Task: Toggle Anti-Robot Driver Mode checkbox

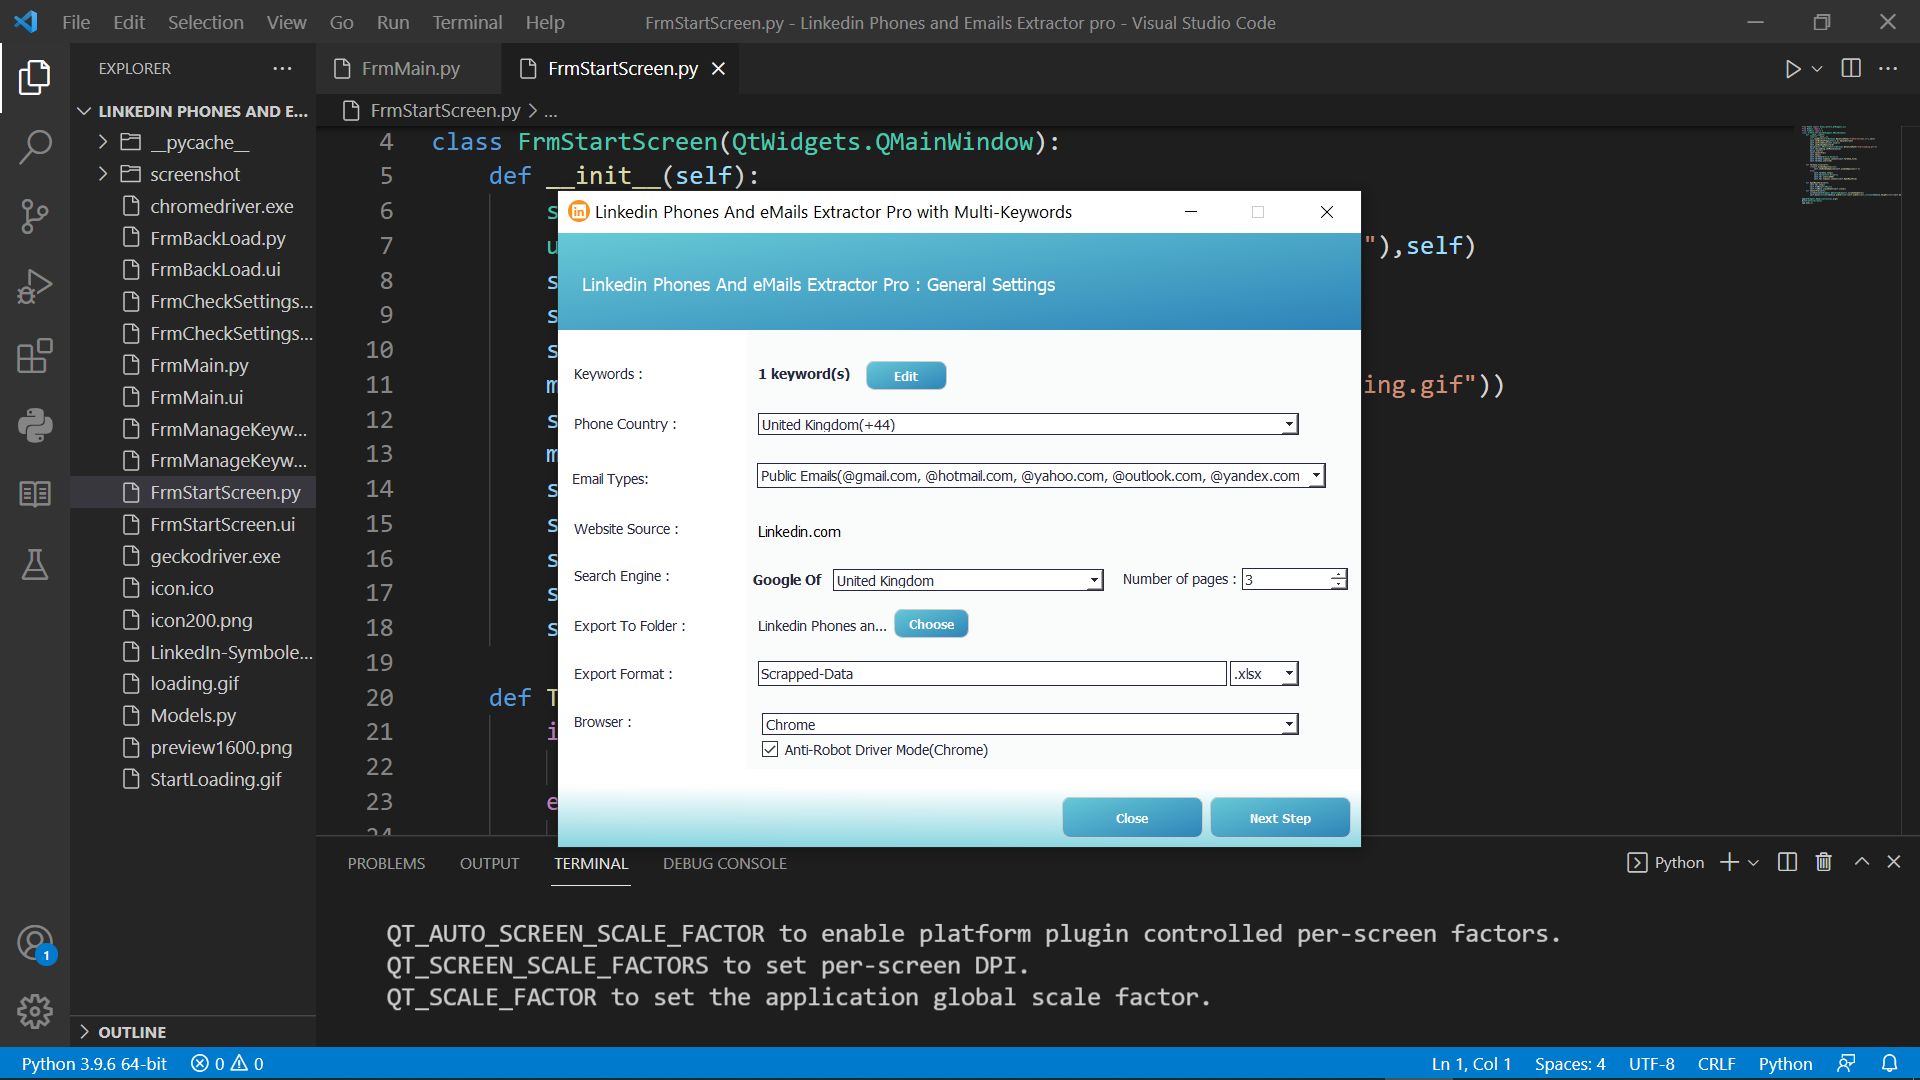Action: 770,749
